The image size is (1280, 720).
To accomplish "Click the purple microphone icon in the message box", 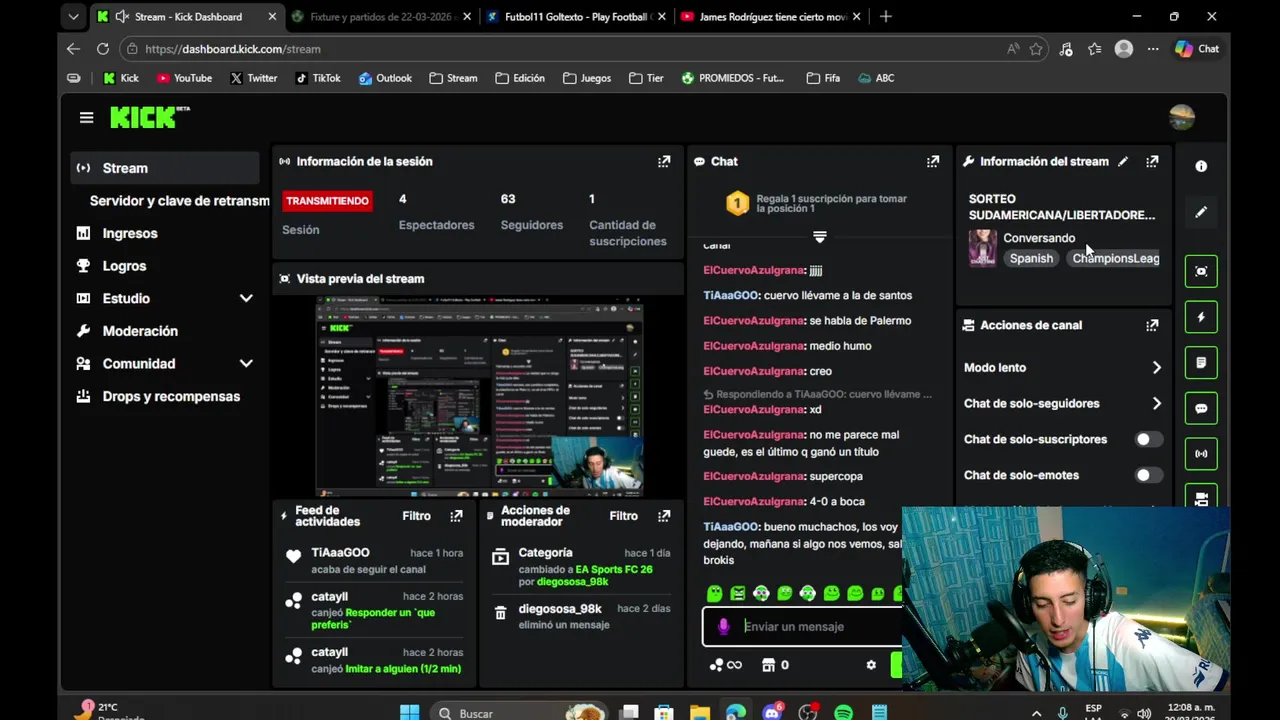I will pos(724,626).
